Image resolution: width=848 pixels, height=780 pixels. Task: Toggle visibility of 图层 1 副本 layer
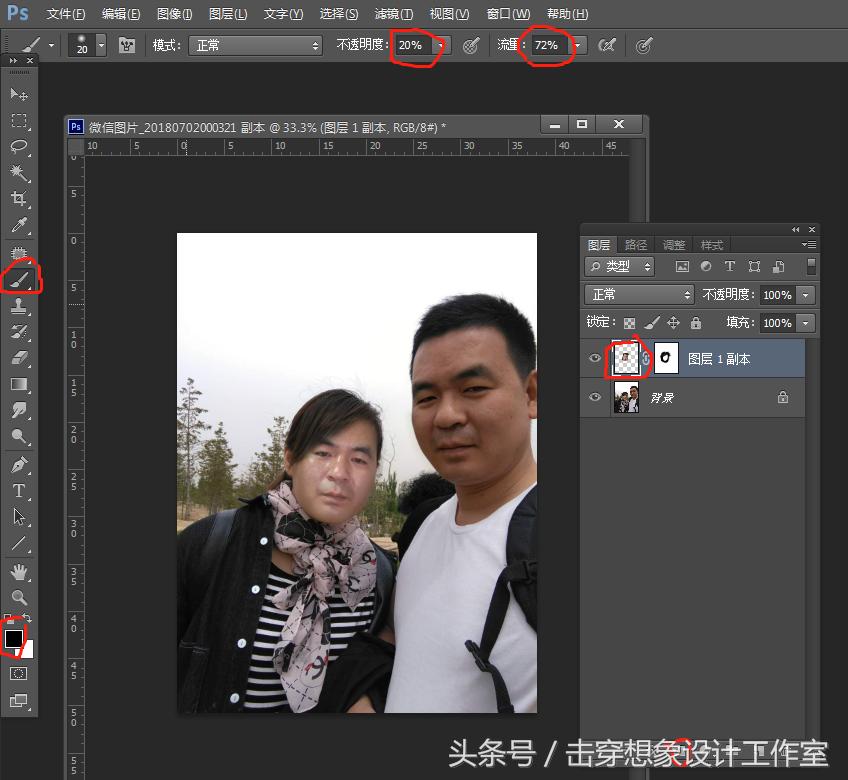tap(595, 358)
